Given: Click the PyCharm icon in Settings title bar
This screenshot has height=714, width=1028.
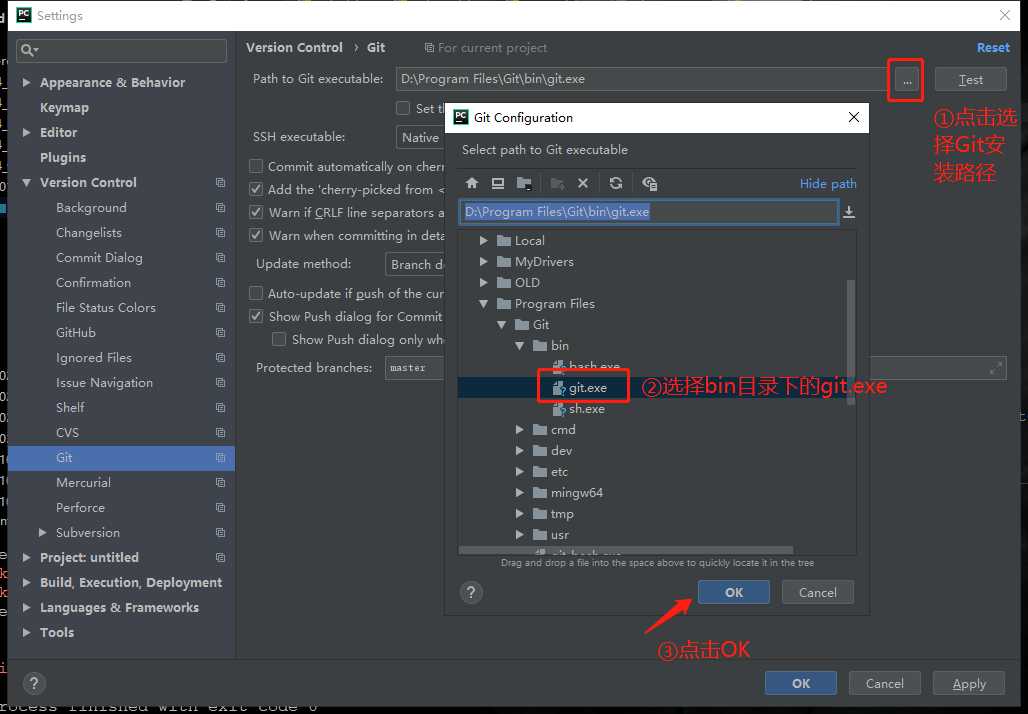Looking at the screenshot, I should point(24,15).
